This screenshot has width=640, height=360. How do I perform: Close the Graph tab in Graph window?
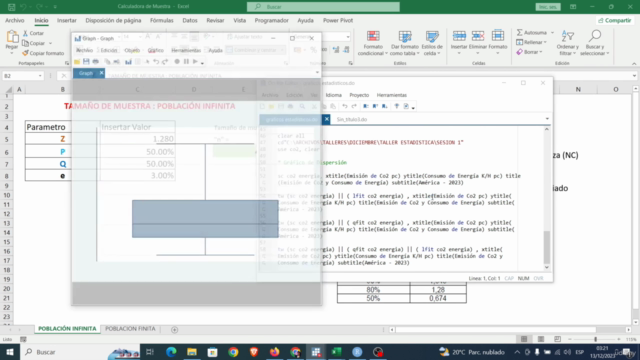point(101,73)
